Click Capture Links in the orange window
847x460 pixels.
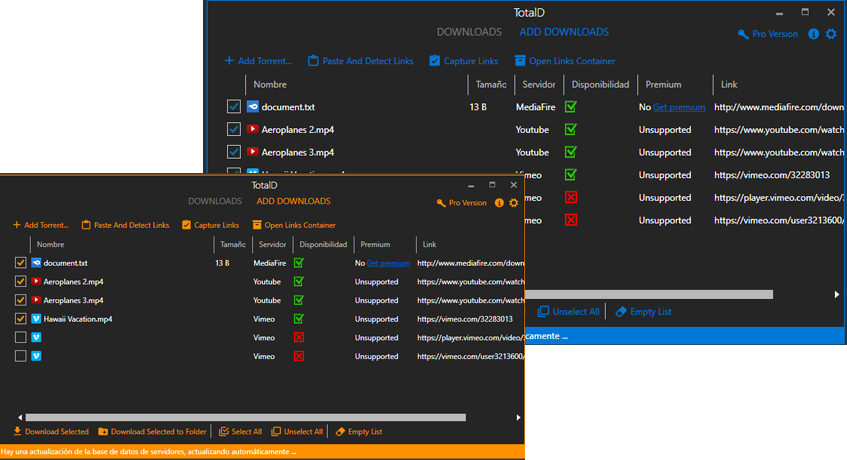(211, 225)
